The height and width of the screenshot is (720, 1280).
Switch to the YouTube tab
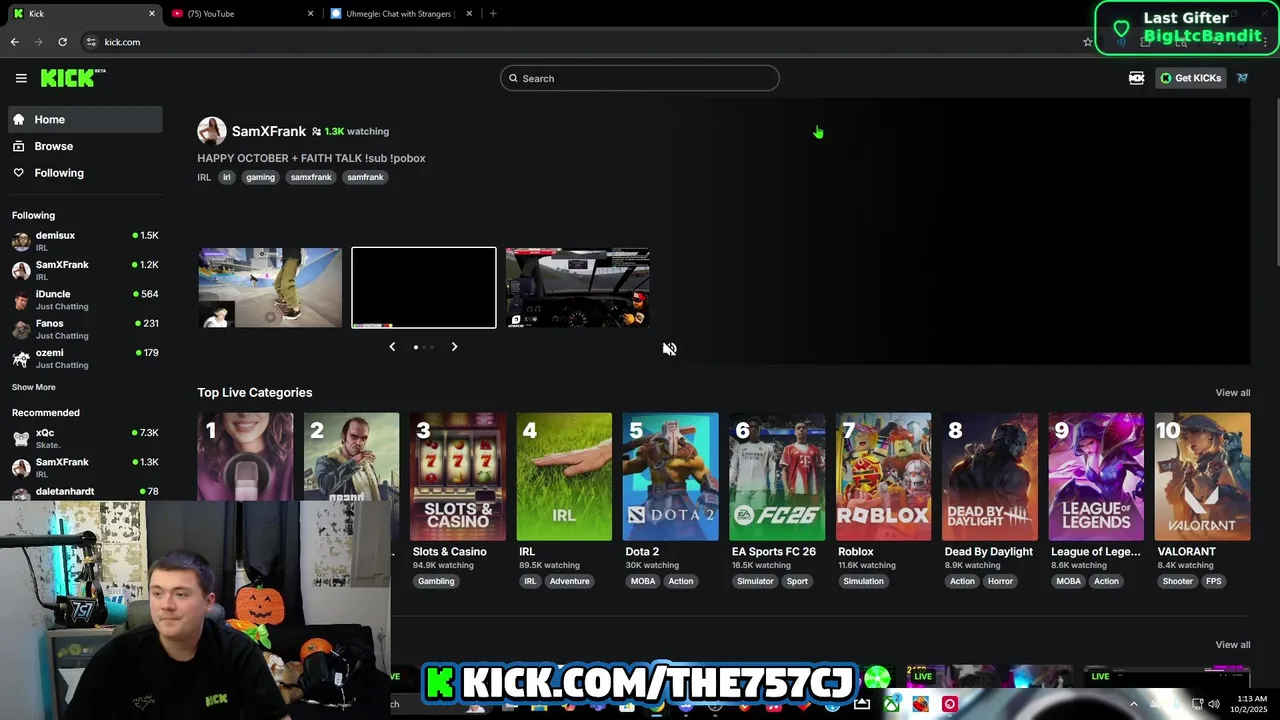click(x=241, y=14)
